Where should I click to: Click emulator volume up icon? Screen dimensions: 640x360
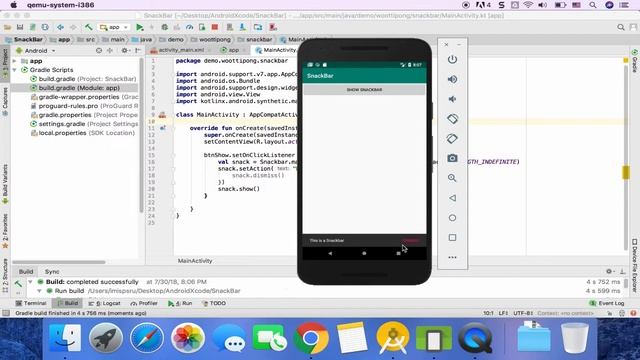tap(452, 79)
